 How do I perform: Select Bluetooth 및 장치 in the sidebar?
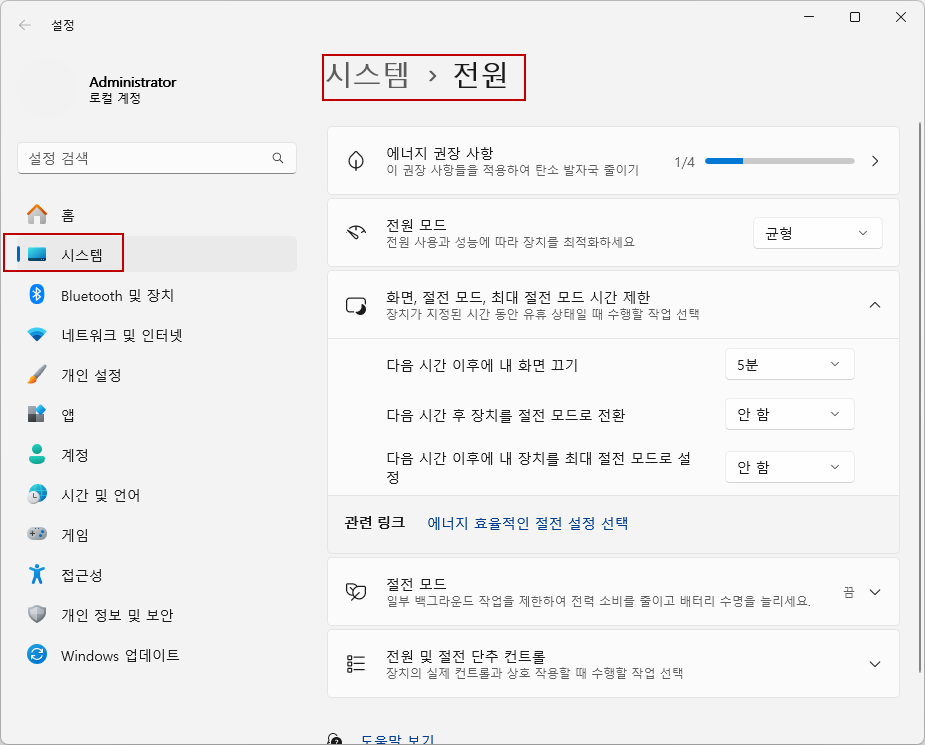pos(157,294)
